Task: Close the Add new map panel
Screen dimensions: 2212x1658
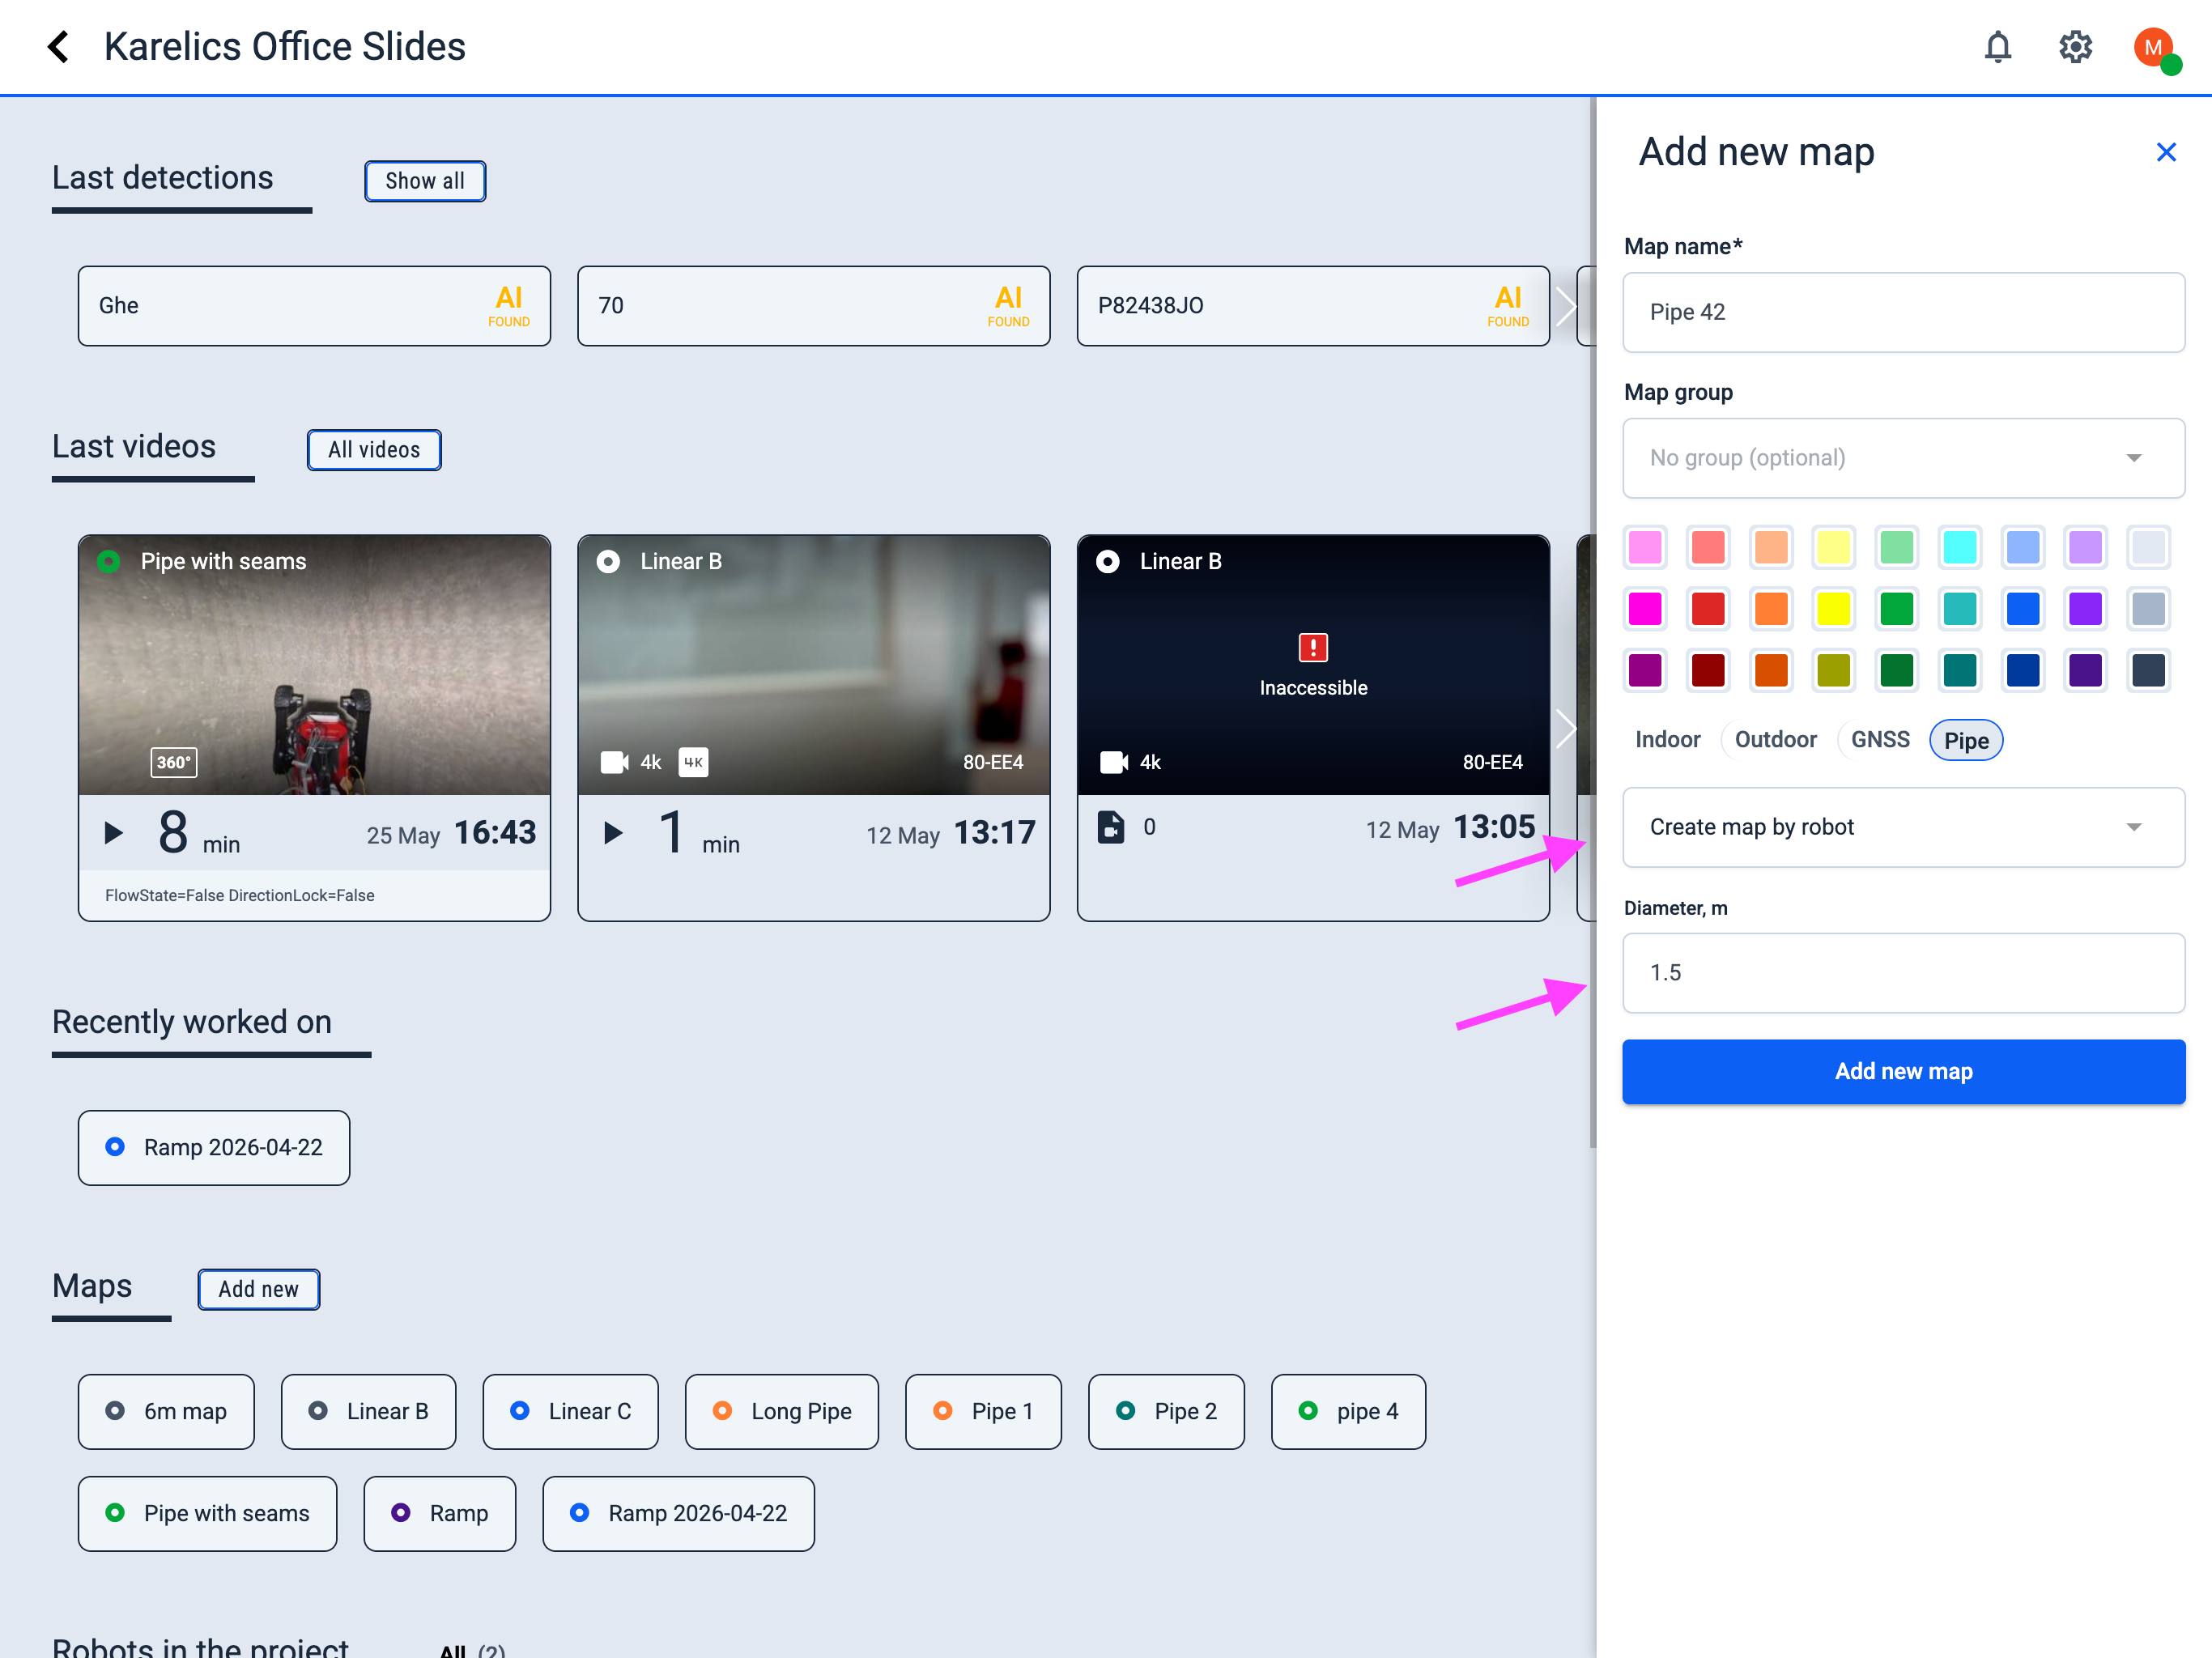Action: click(2166, 152)
